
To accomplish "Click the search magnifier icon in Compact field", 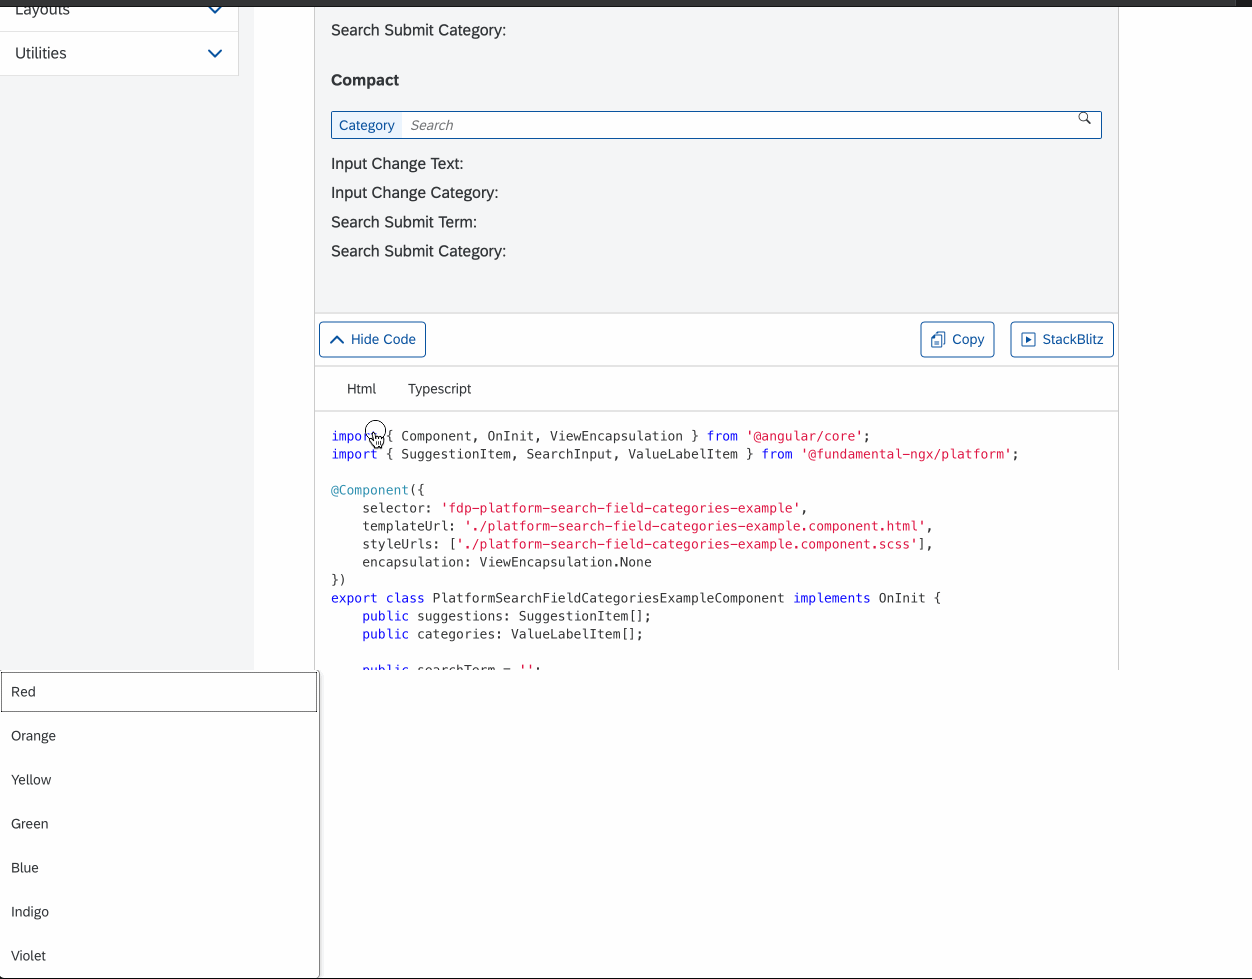I will pos(1084,119).
